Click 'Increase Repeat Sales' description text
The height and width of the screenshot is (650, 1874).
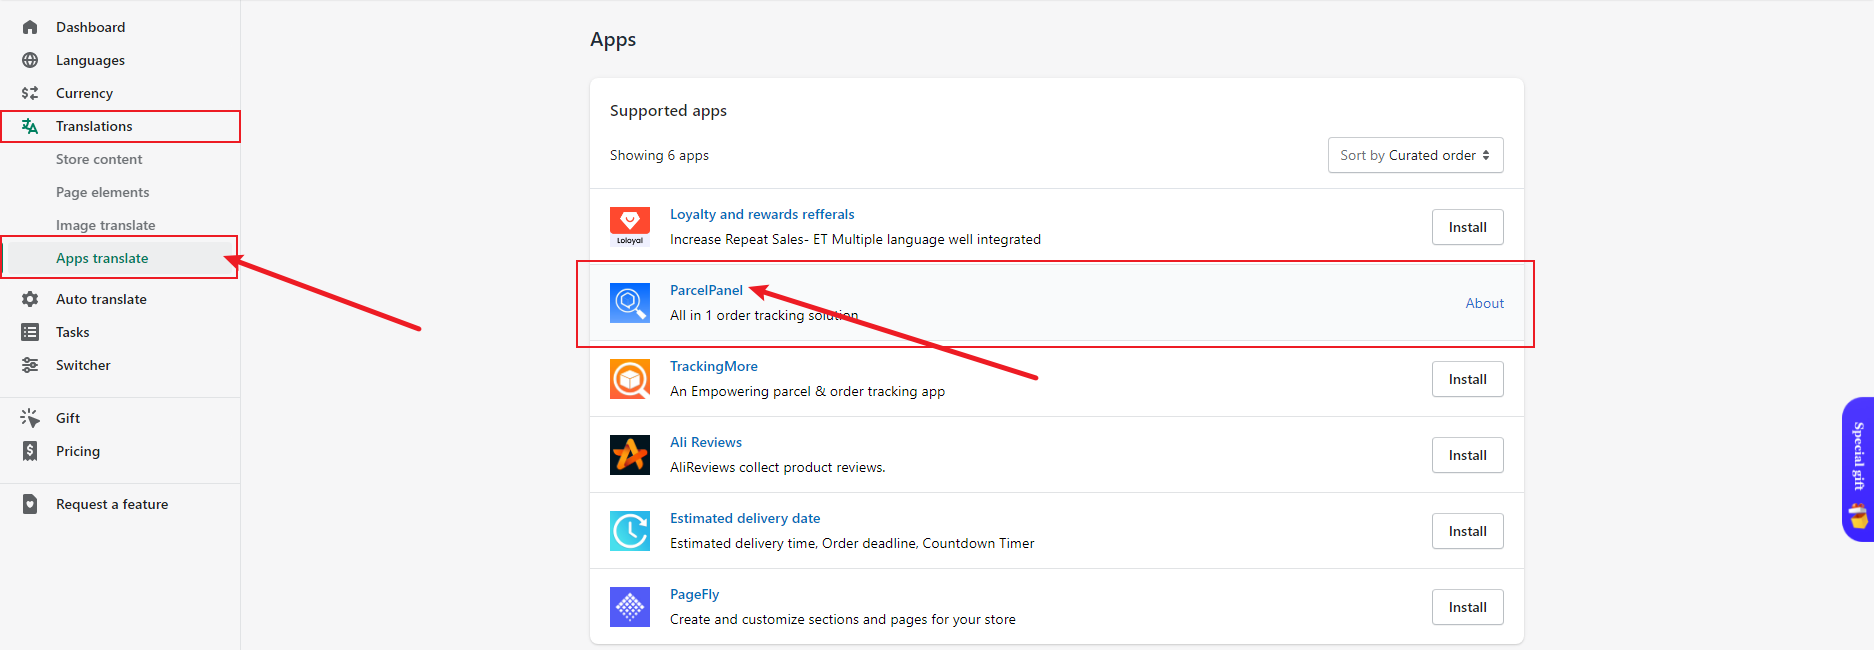855,239
